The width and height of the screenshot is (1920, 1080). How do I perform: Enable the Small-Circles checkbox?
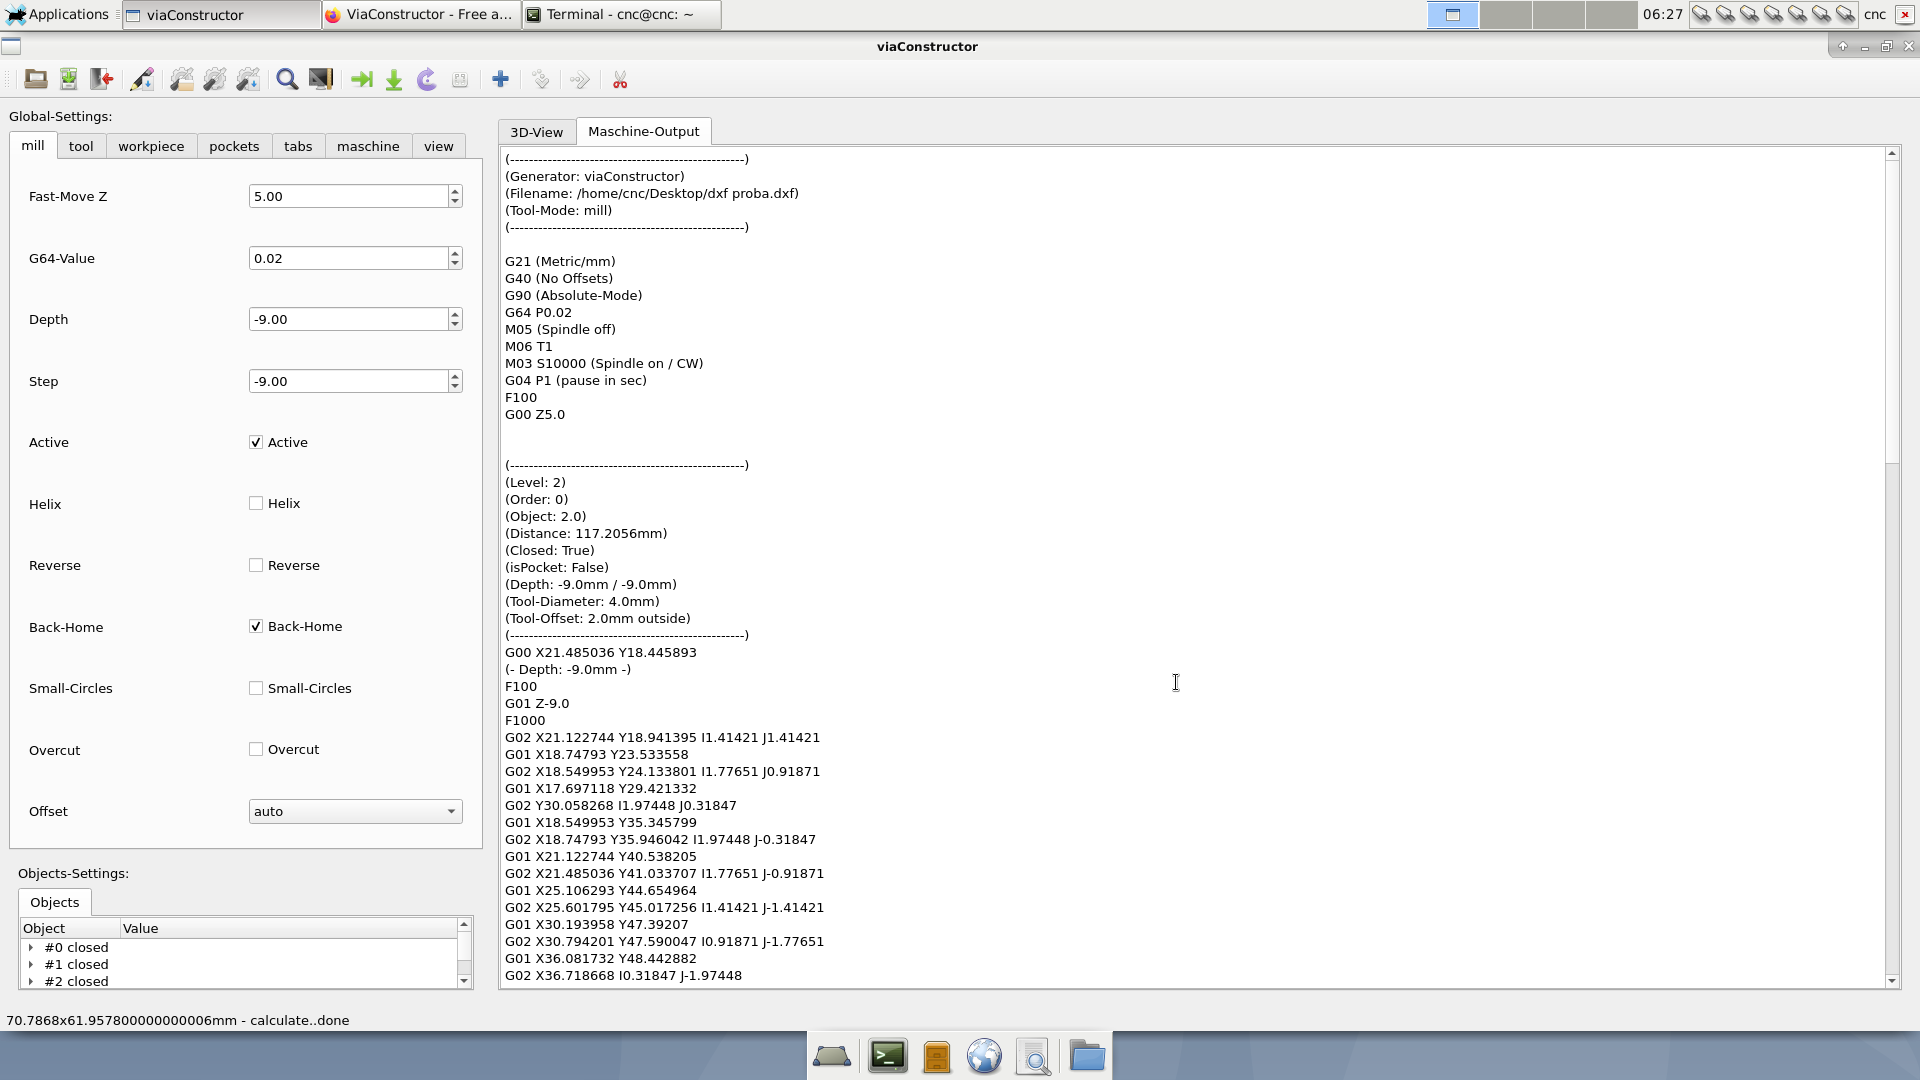click(256, 688)
